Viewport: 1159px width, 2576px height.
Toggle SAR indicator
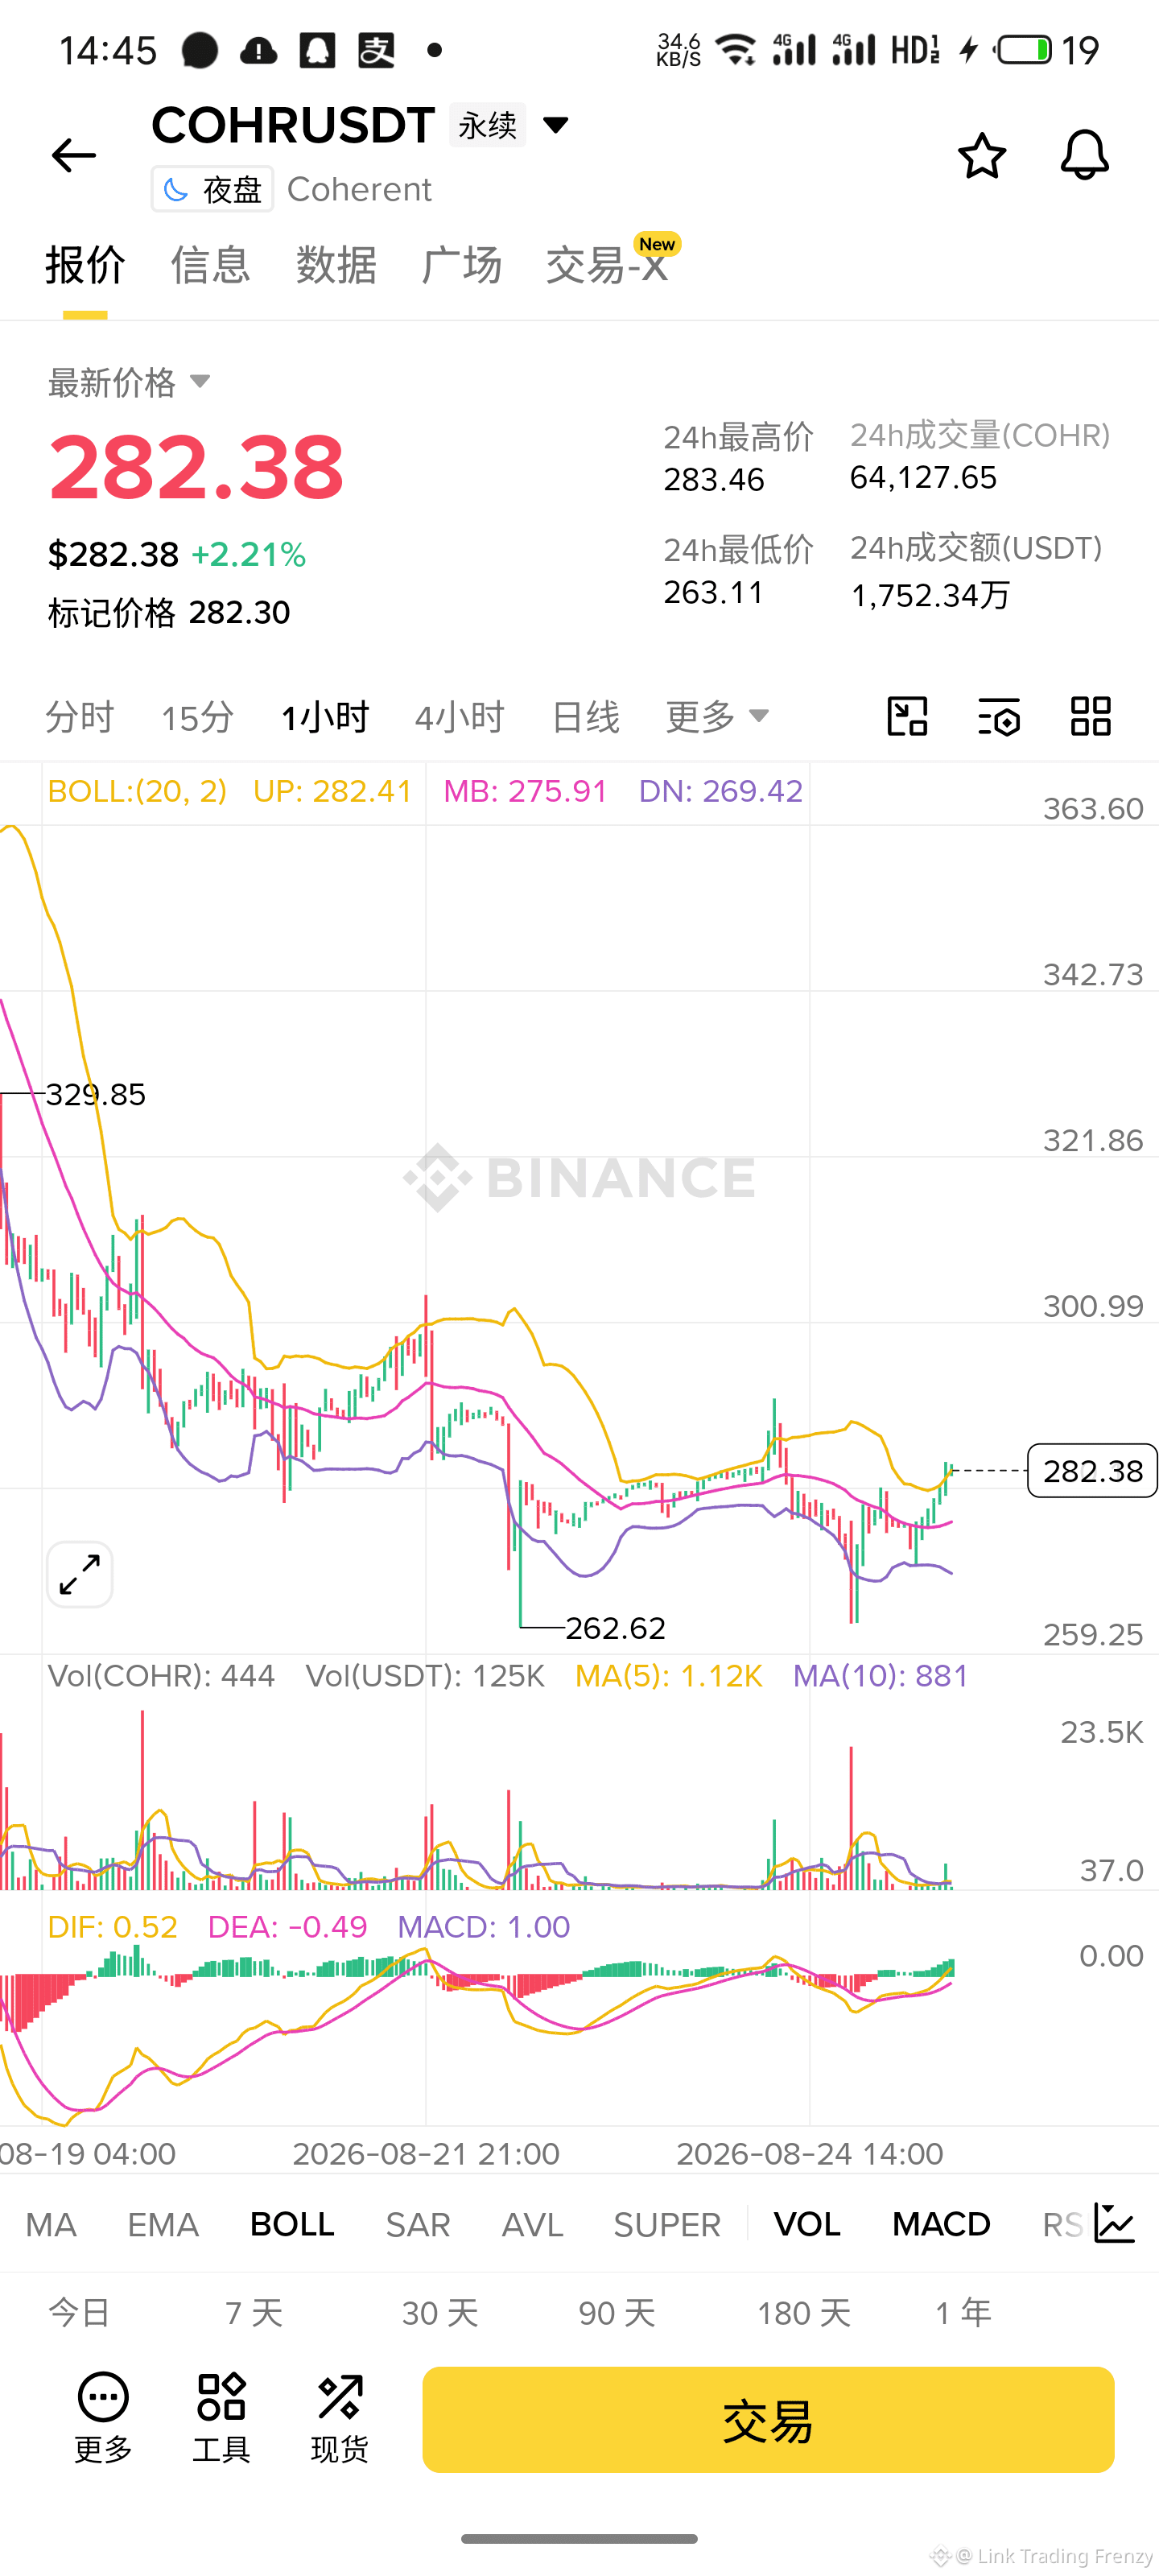click(x=418, y=2224)
